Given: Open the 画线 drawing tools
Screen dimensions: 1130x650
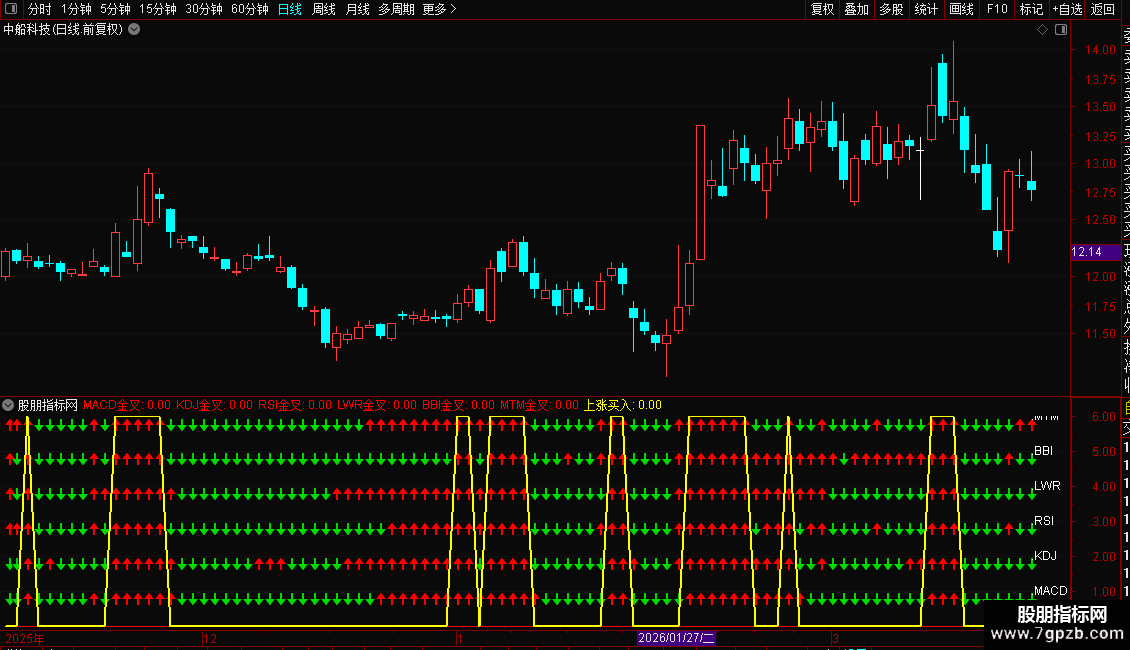Looking at the screenshot, I should coord(961,9).
